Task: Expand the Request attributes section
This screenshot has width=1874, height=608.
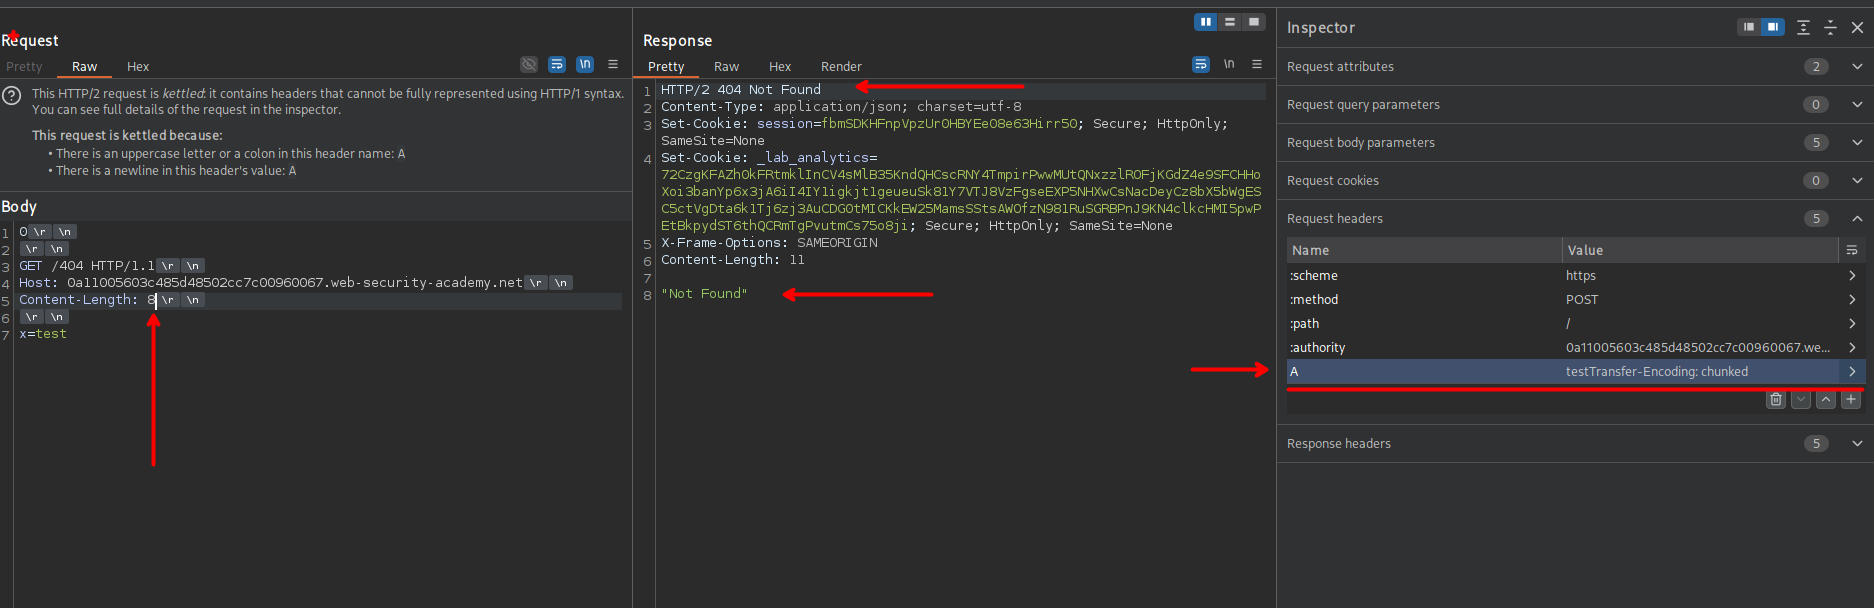Action: tap(1857, 67)
